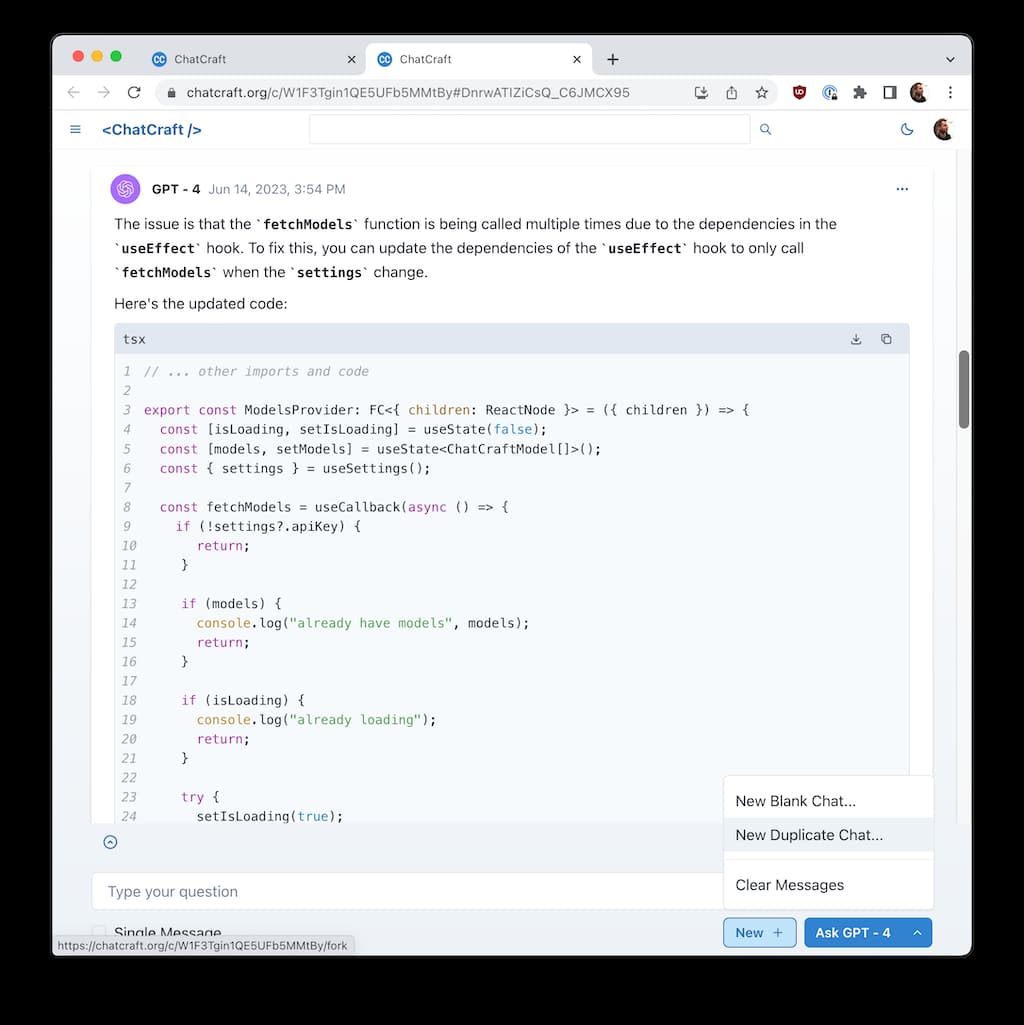Image resolution: width=1024 pixels, height=1025 pixels.
Task: Open the GPT-4 message options menu
Action: tap(902, 189)
